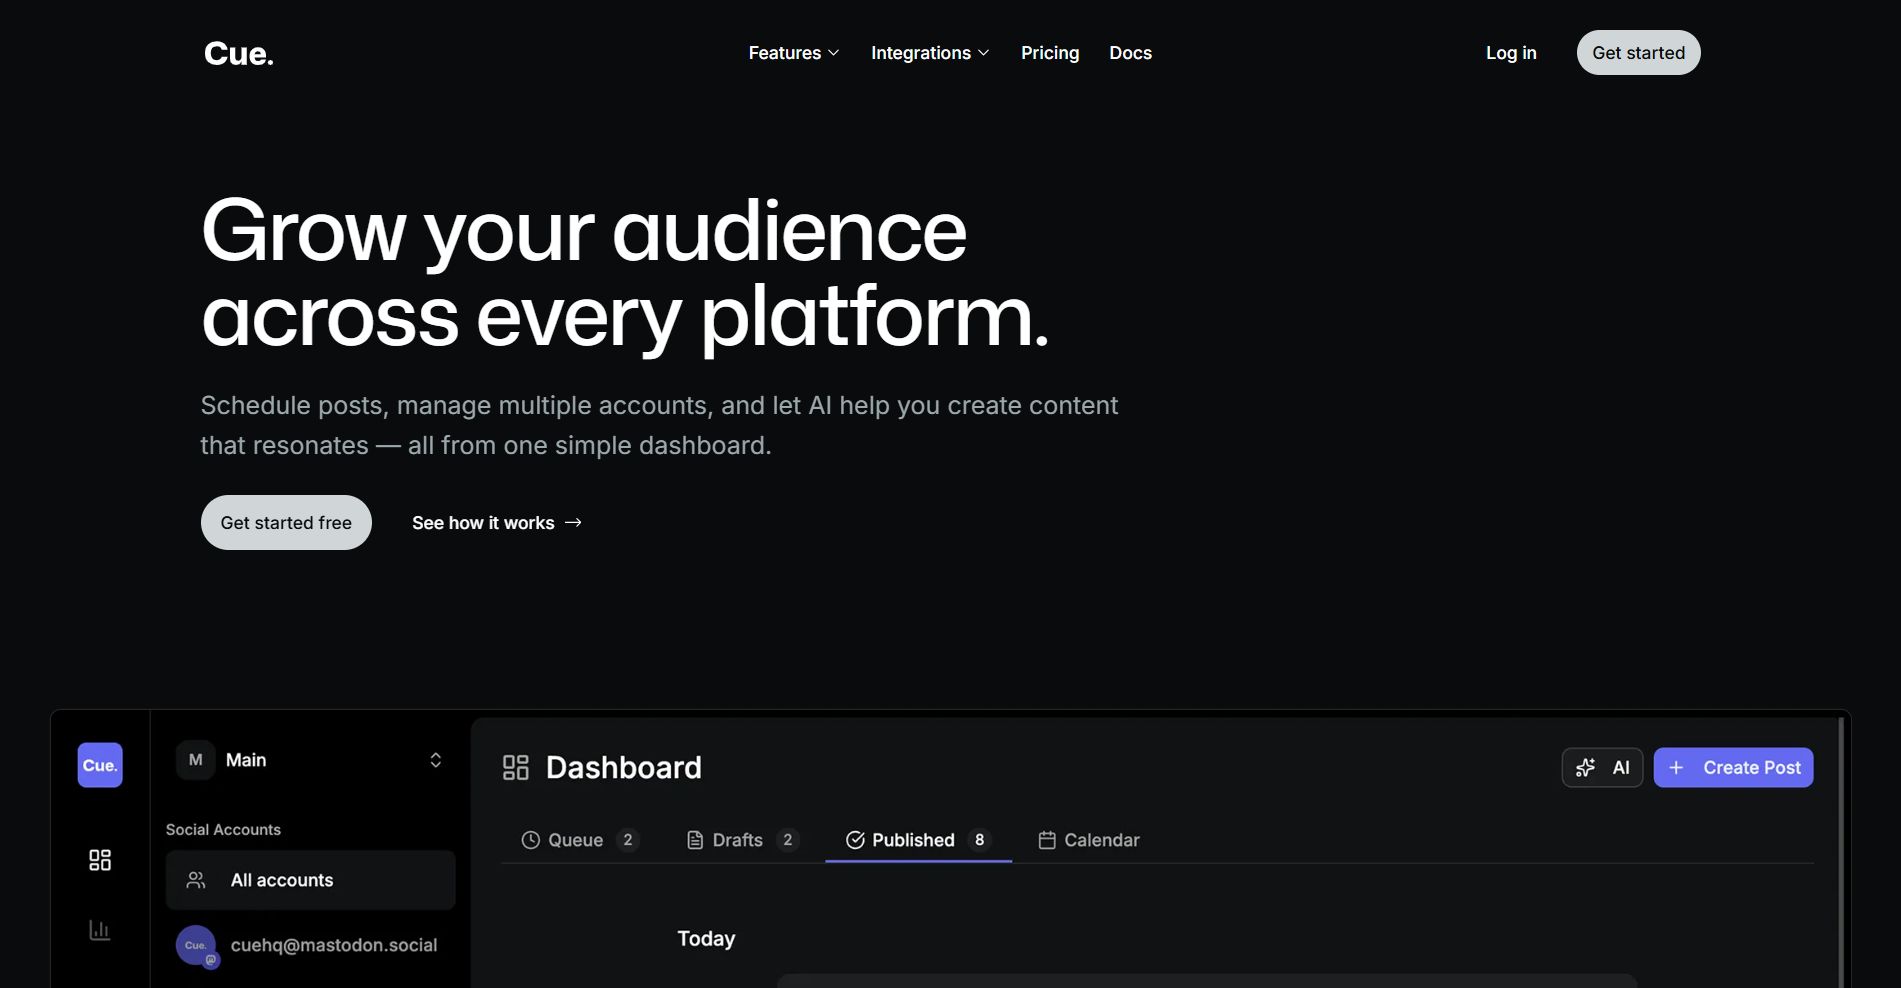Click the Today heading in the published list

pos(706,938)
